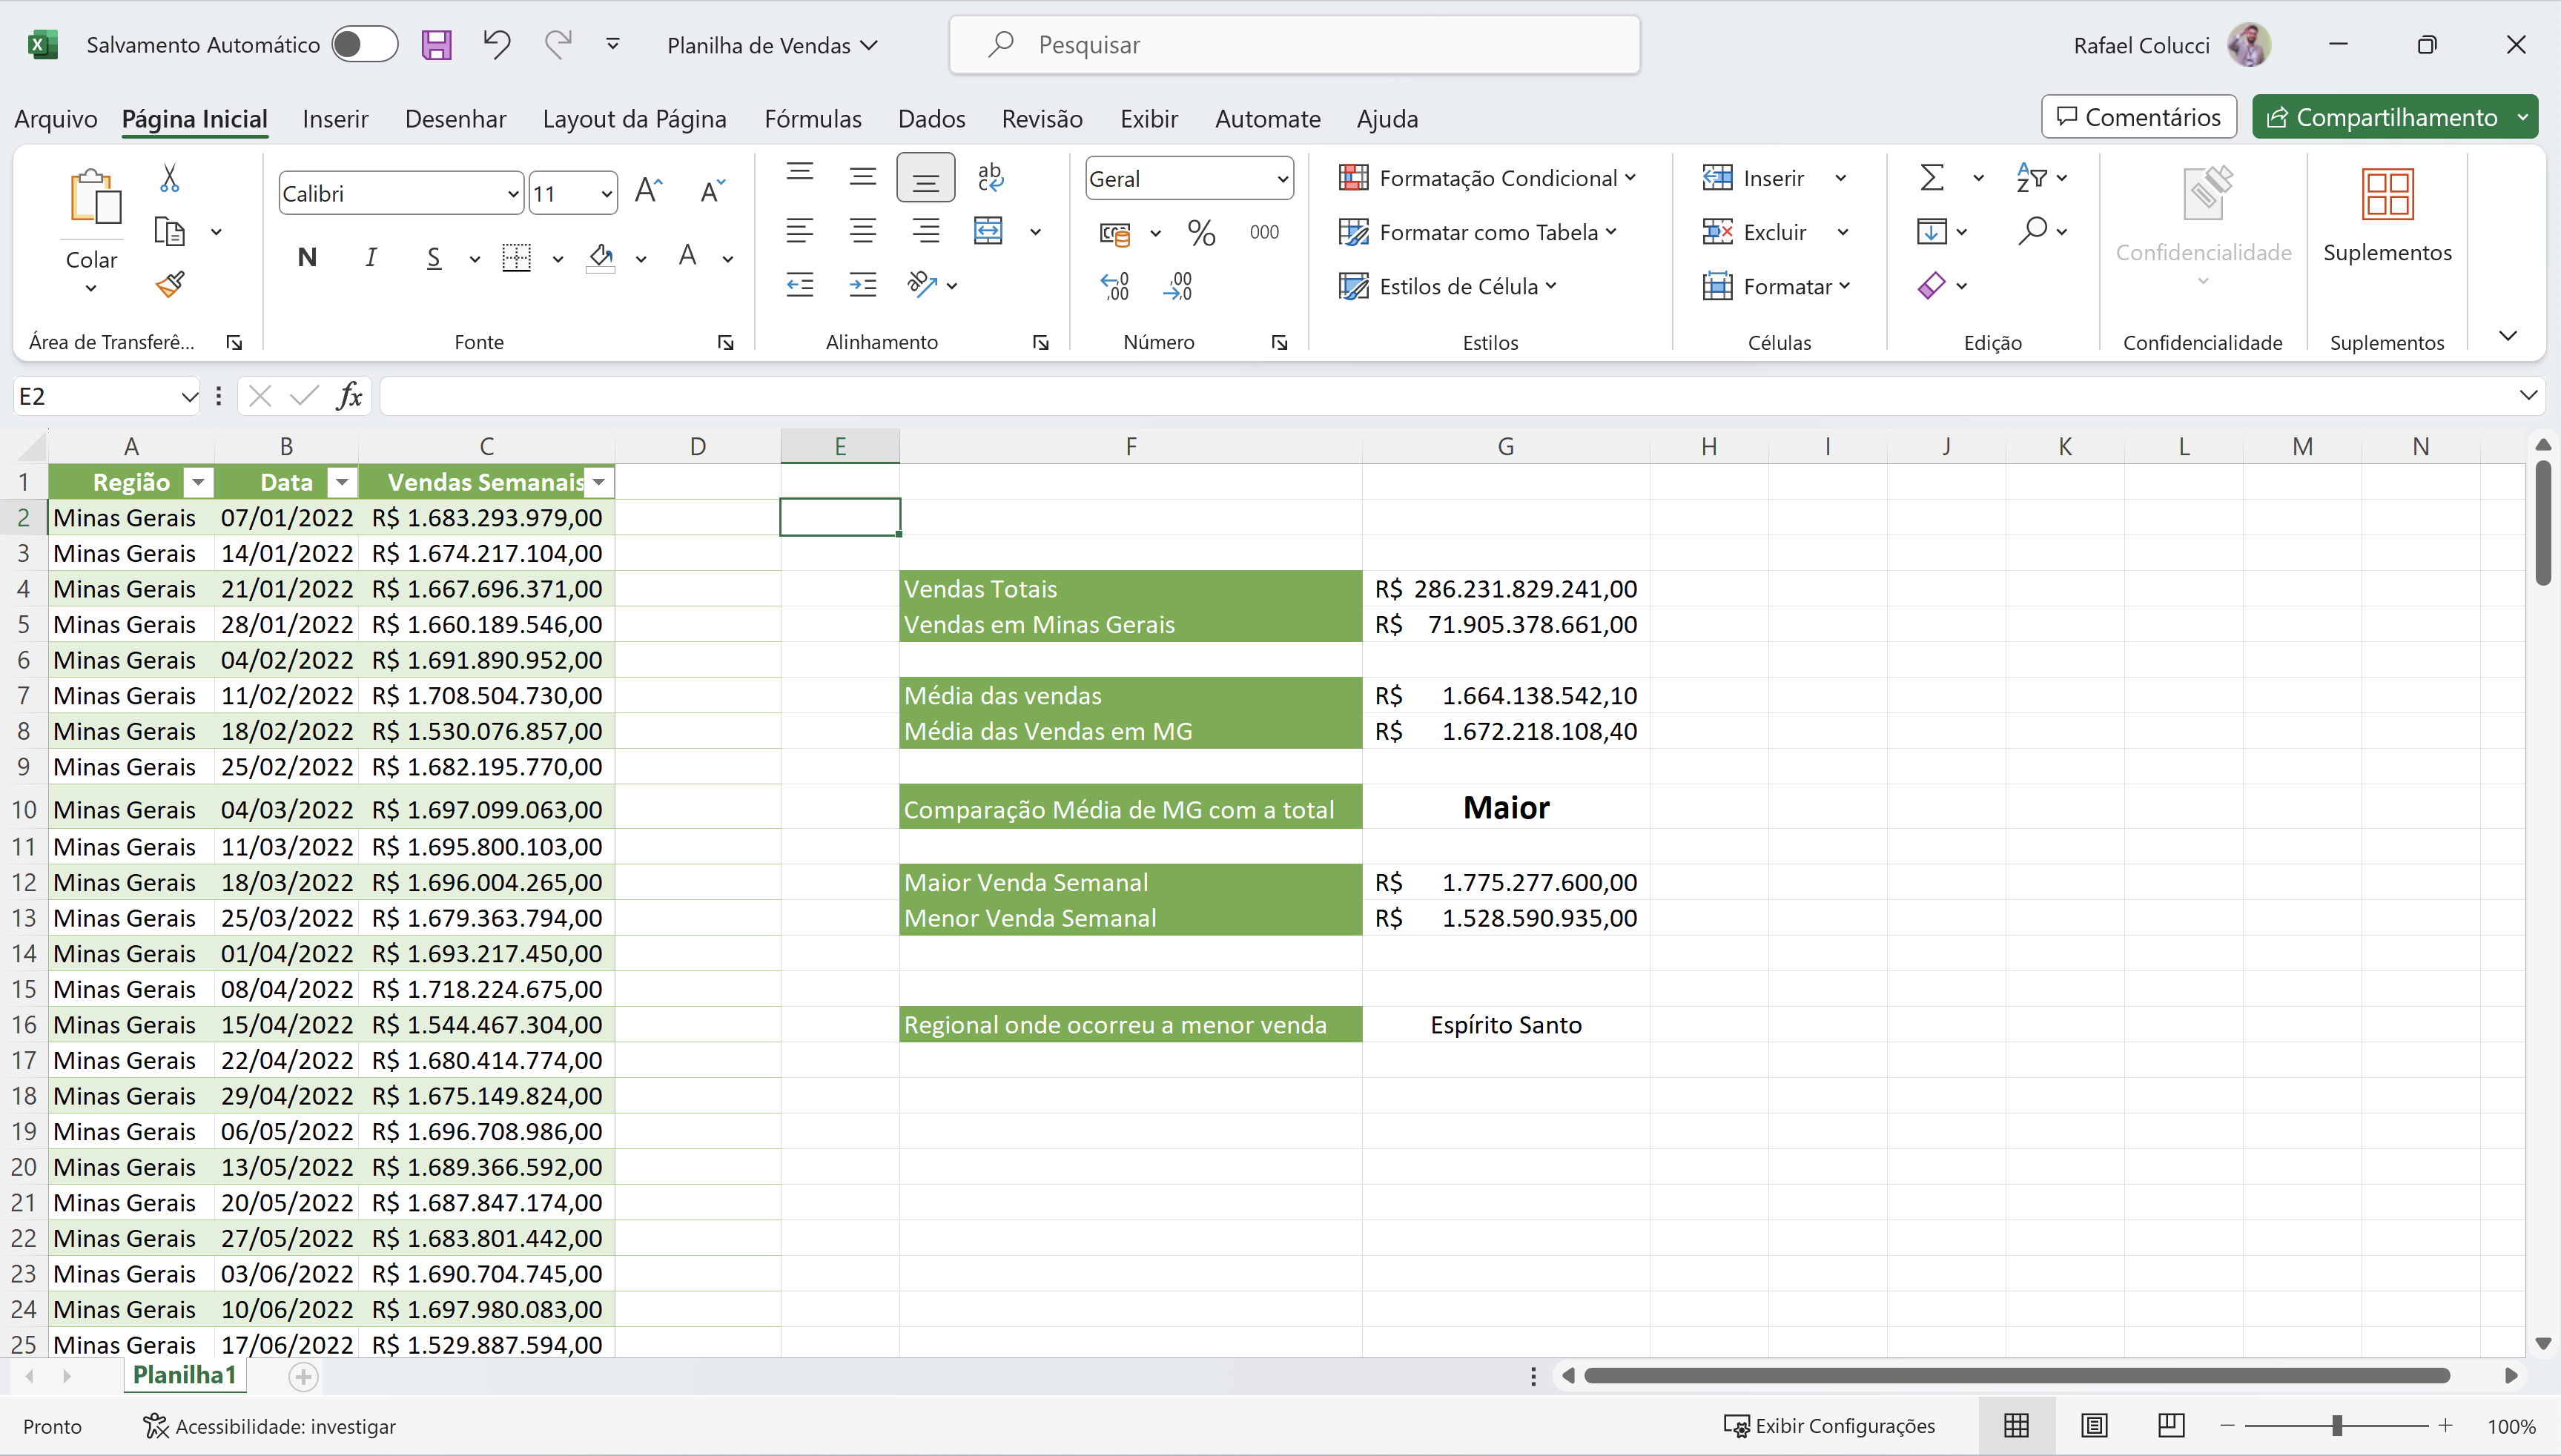Center text horizontally in the cell

click(862, 231)
